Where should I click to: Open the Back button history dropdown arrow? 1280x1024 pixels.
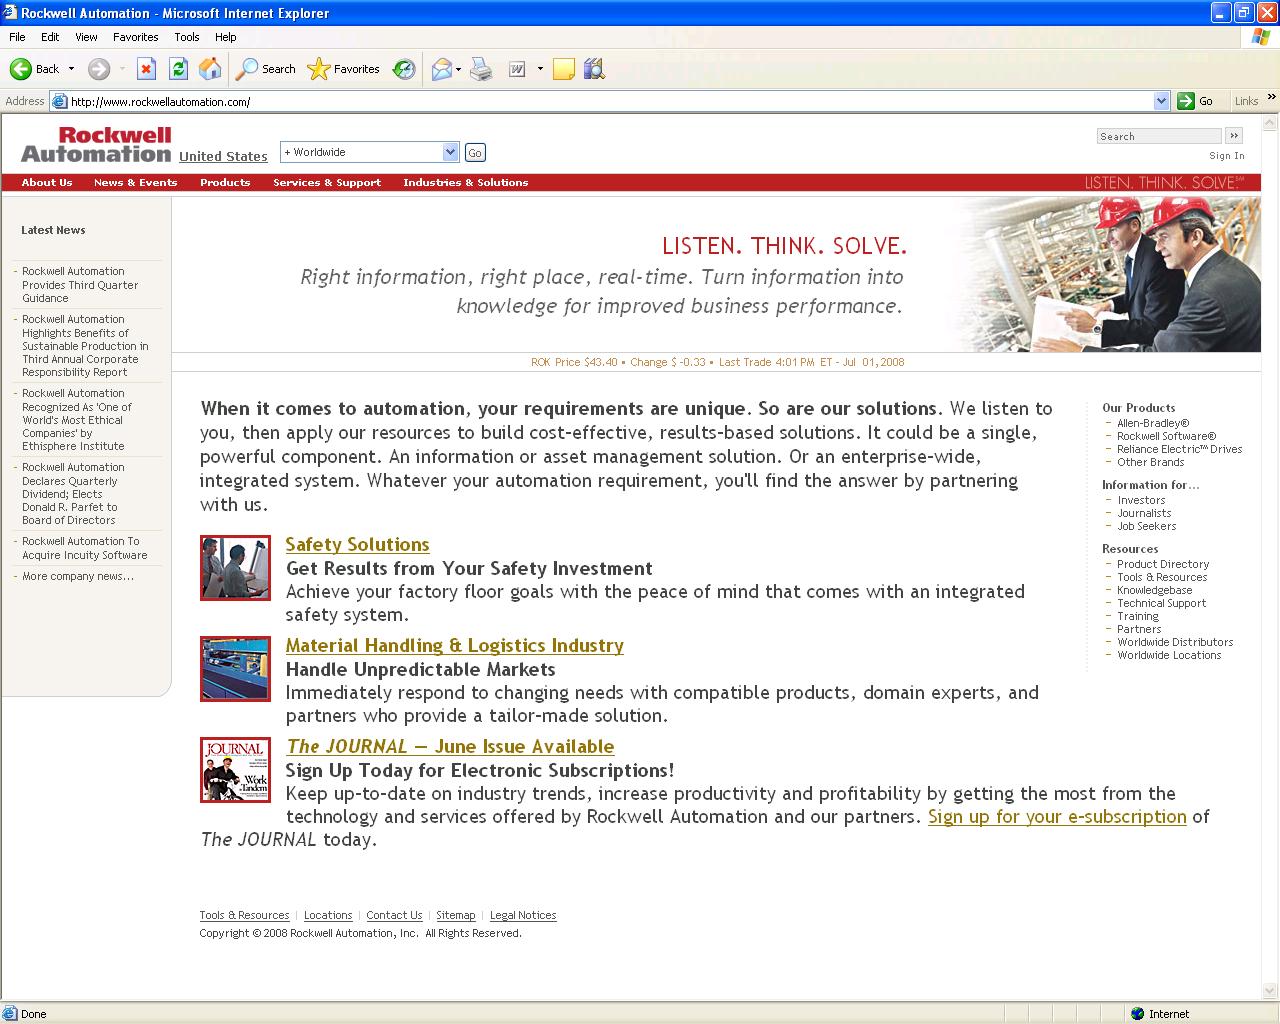click(x=71, y=69)
